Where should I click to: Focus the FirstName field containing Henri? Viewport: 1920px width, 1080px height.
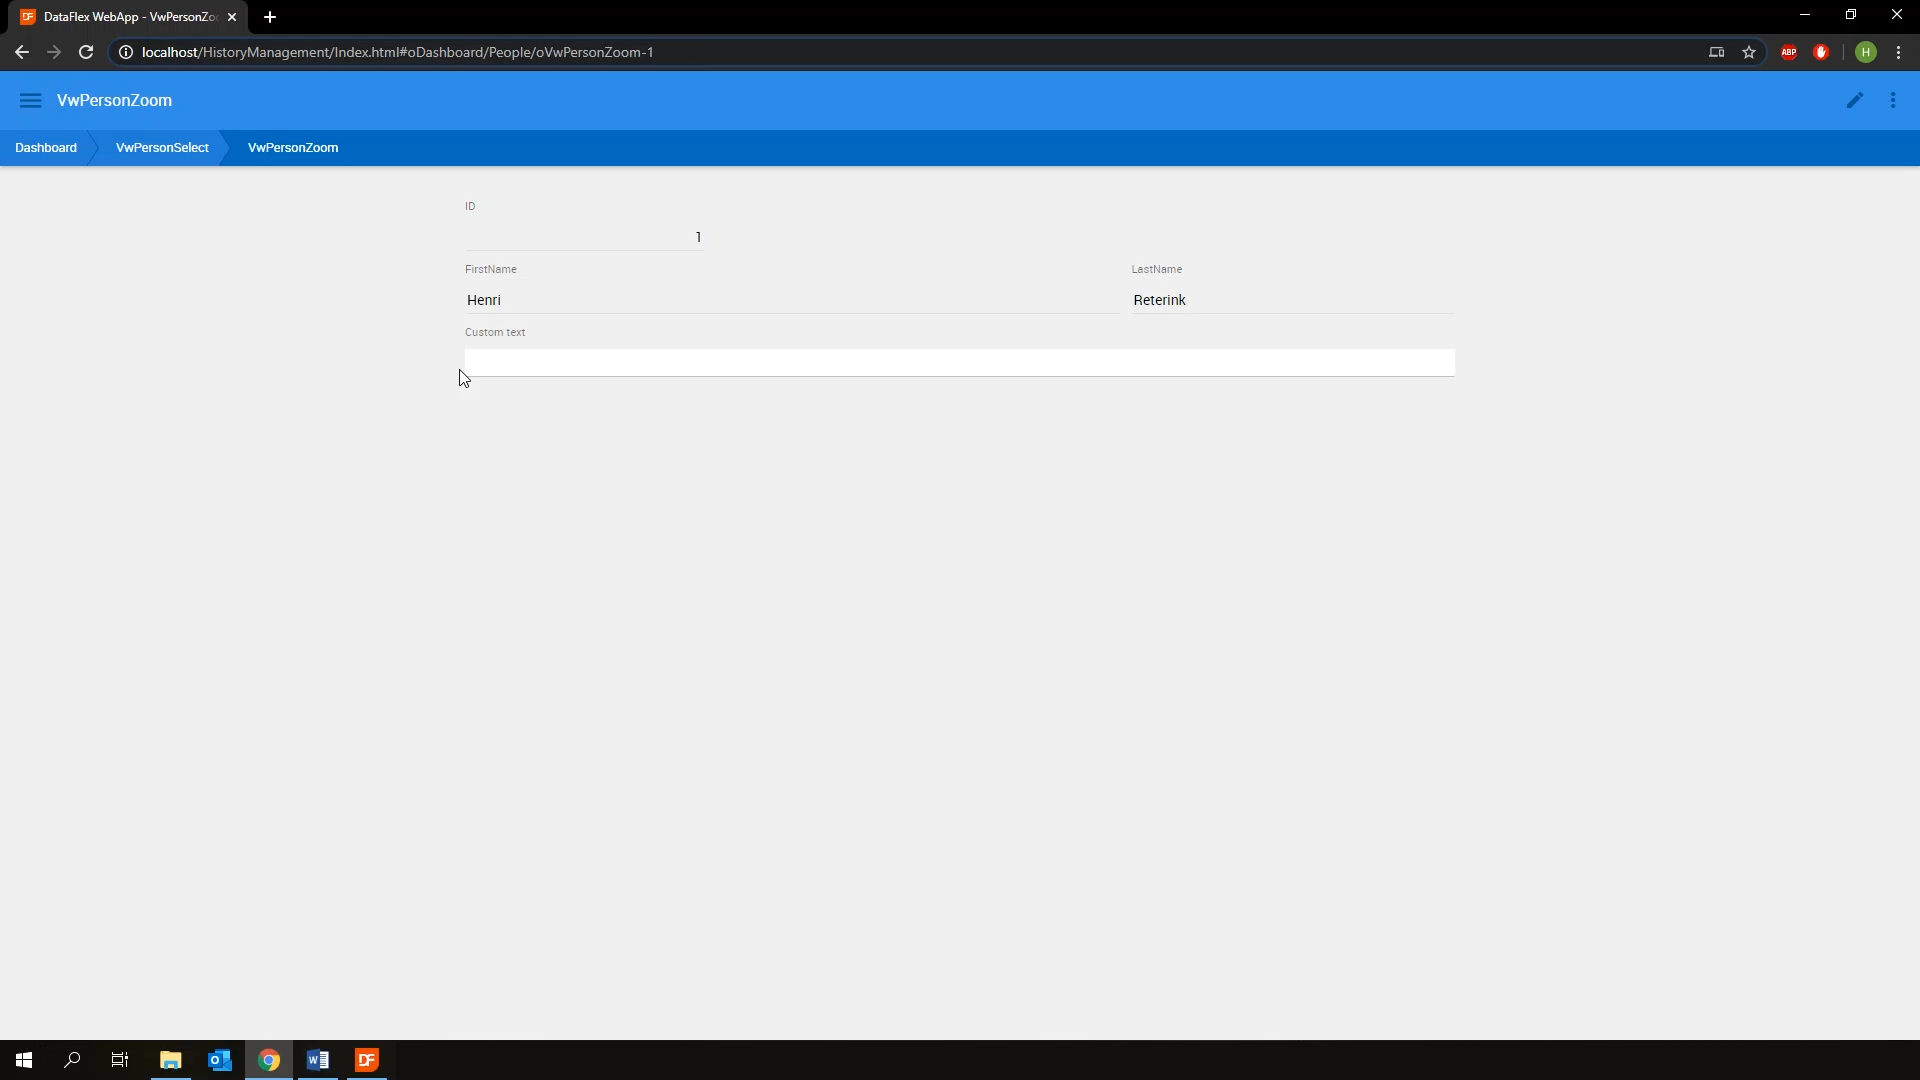(790, 300)
